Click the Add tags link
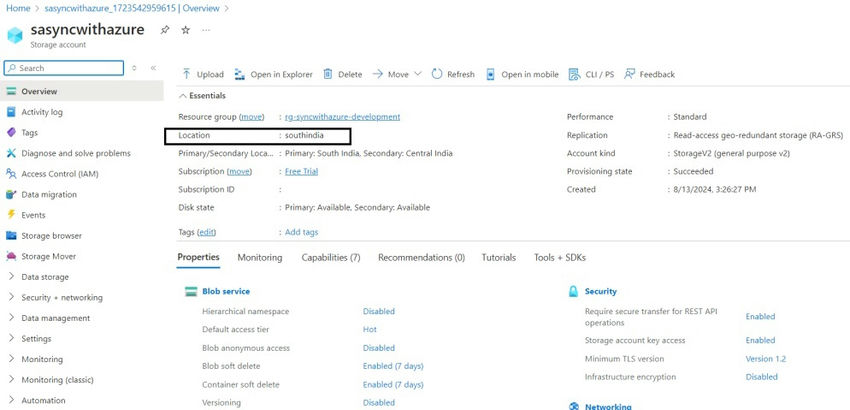The height and width of the screenshot is (410, 850). [x=301, y=232]
